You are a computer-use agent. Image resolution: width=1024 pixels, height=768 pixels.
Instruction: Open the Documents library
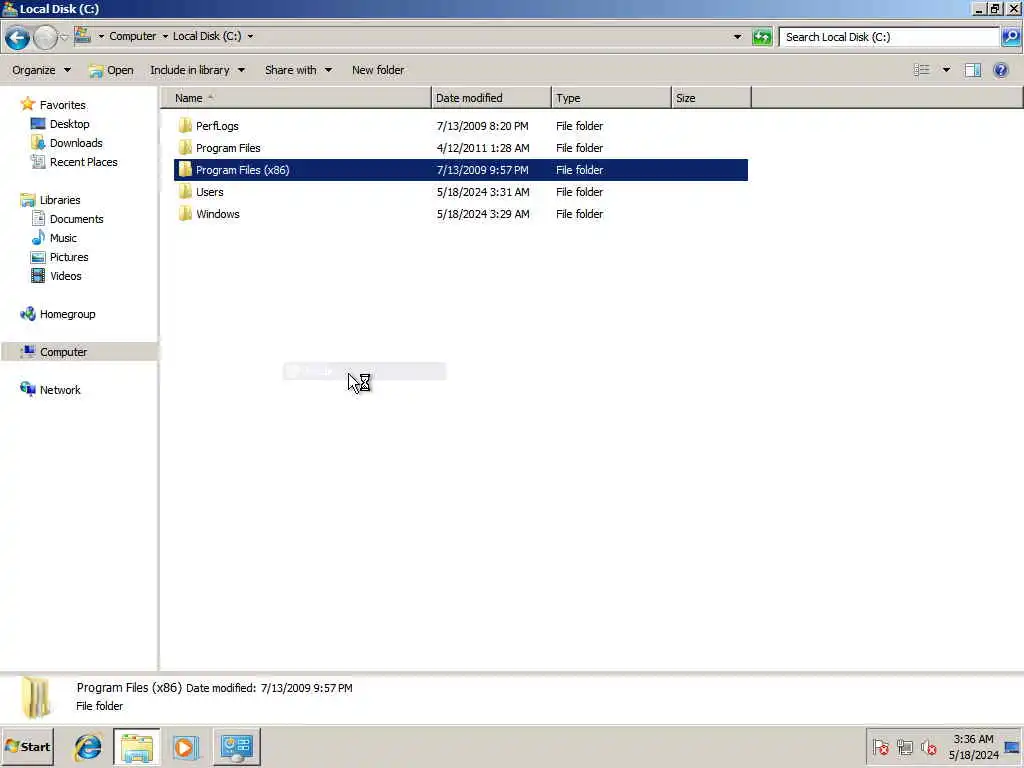click(x=76, y=219)
